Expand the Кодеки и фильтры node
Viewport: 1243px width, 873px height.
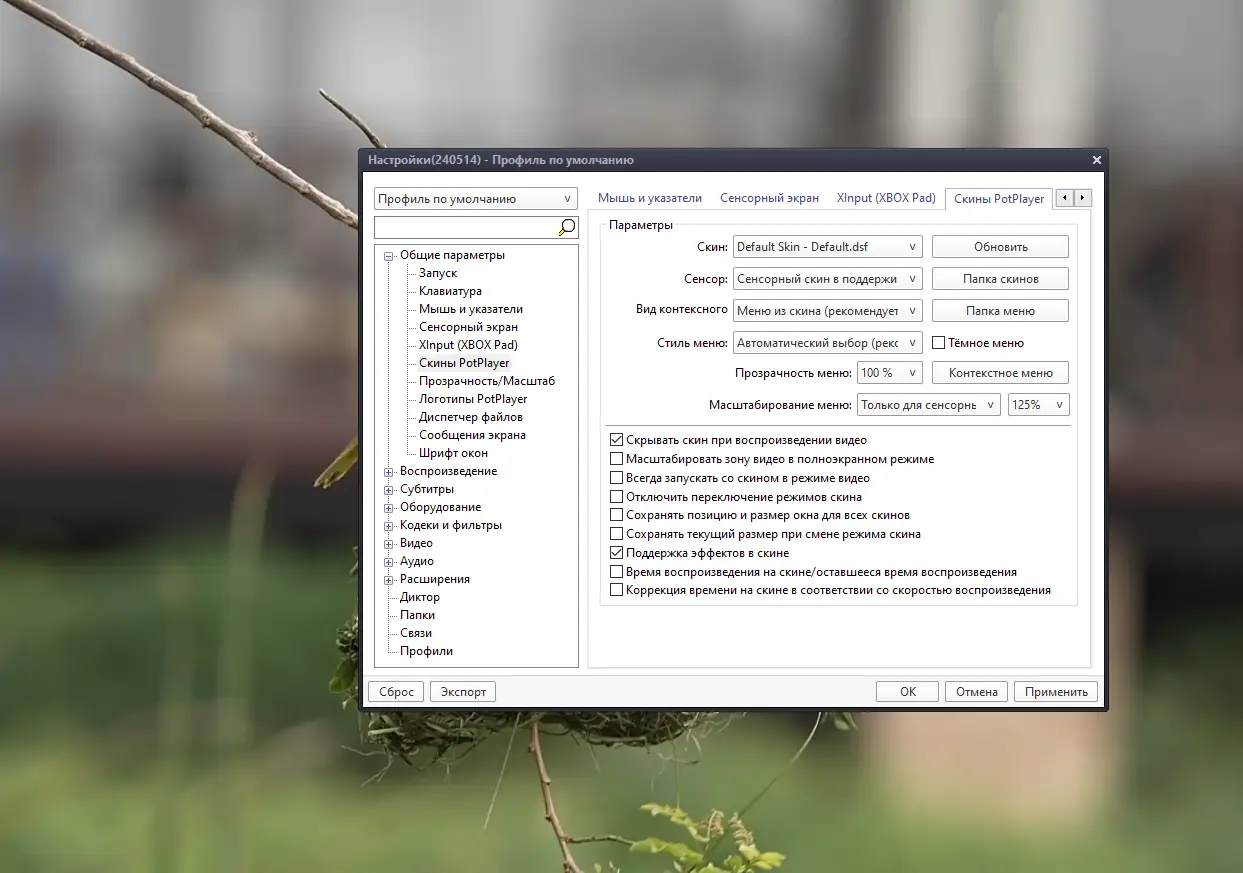(x=389, y=525)
